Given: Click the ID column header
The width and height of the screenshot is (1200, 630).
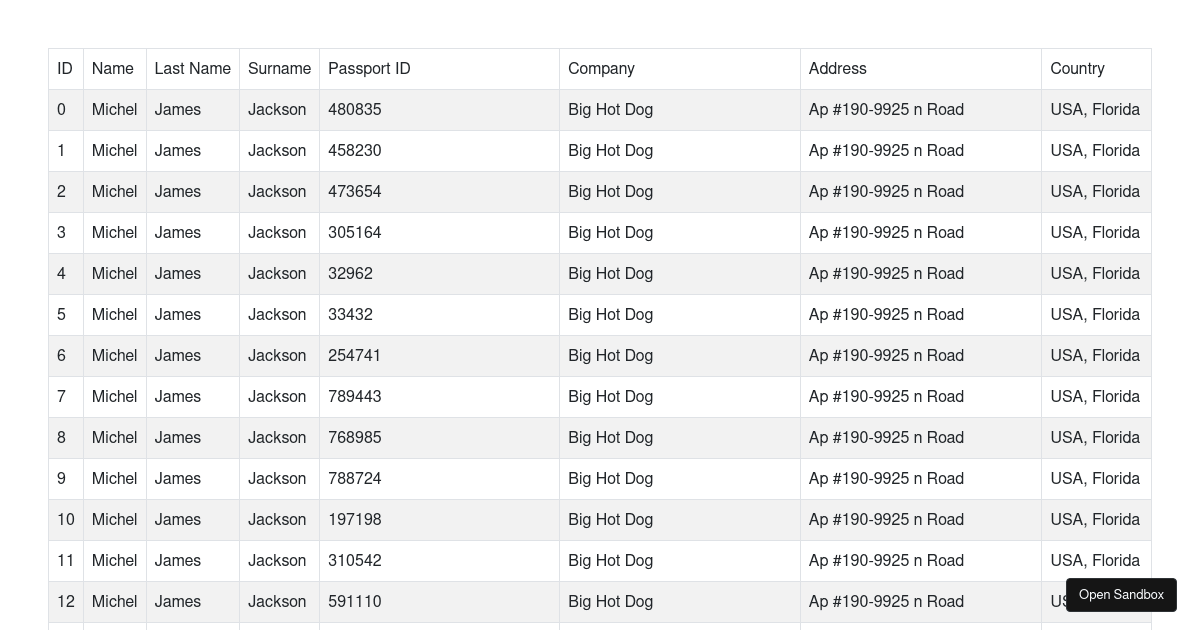Looking at the screenshot, I should tap(65, 69).
